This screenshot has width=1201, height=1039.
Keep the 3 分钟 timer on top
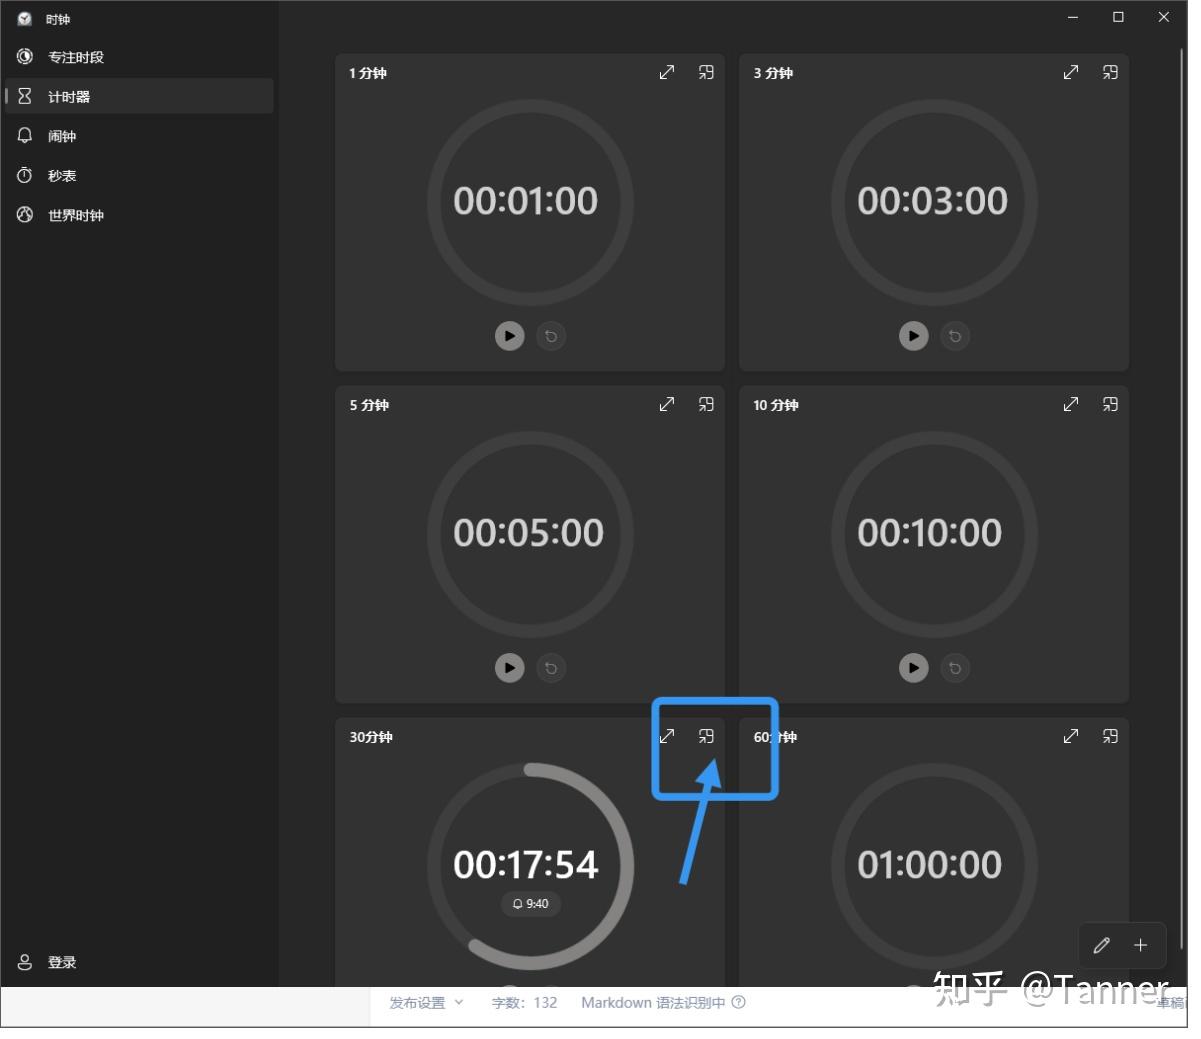point(1110,72)
